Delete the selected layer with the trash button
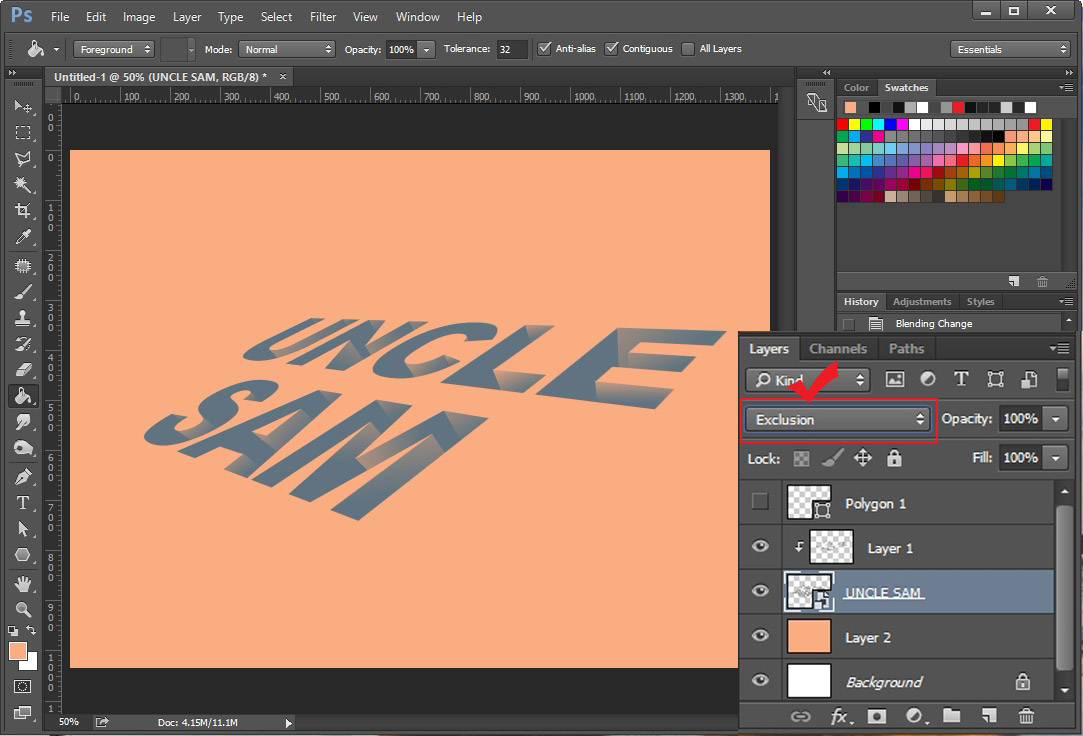Viewport: 1083px width, 736px height. tap(1026, 717)
